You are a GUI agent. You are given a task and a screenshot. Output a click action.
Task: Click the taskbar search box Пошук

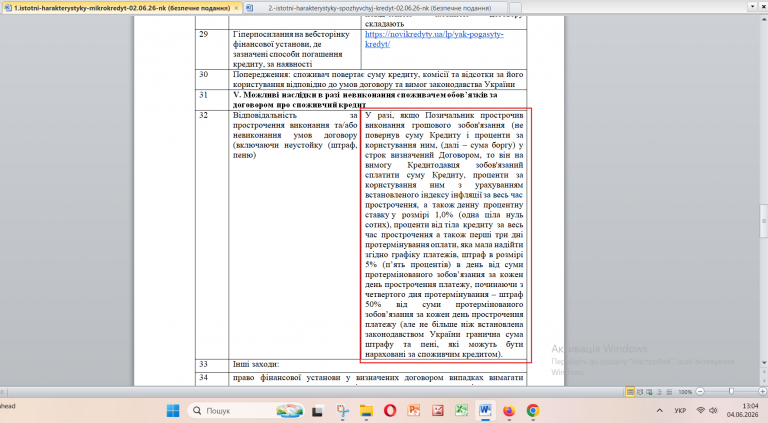[246, 410]
